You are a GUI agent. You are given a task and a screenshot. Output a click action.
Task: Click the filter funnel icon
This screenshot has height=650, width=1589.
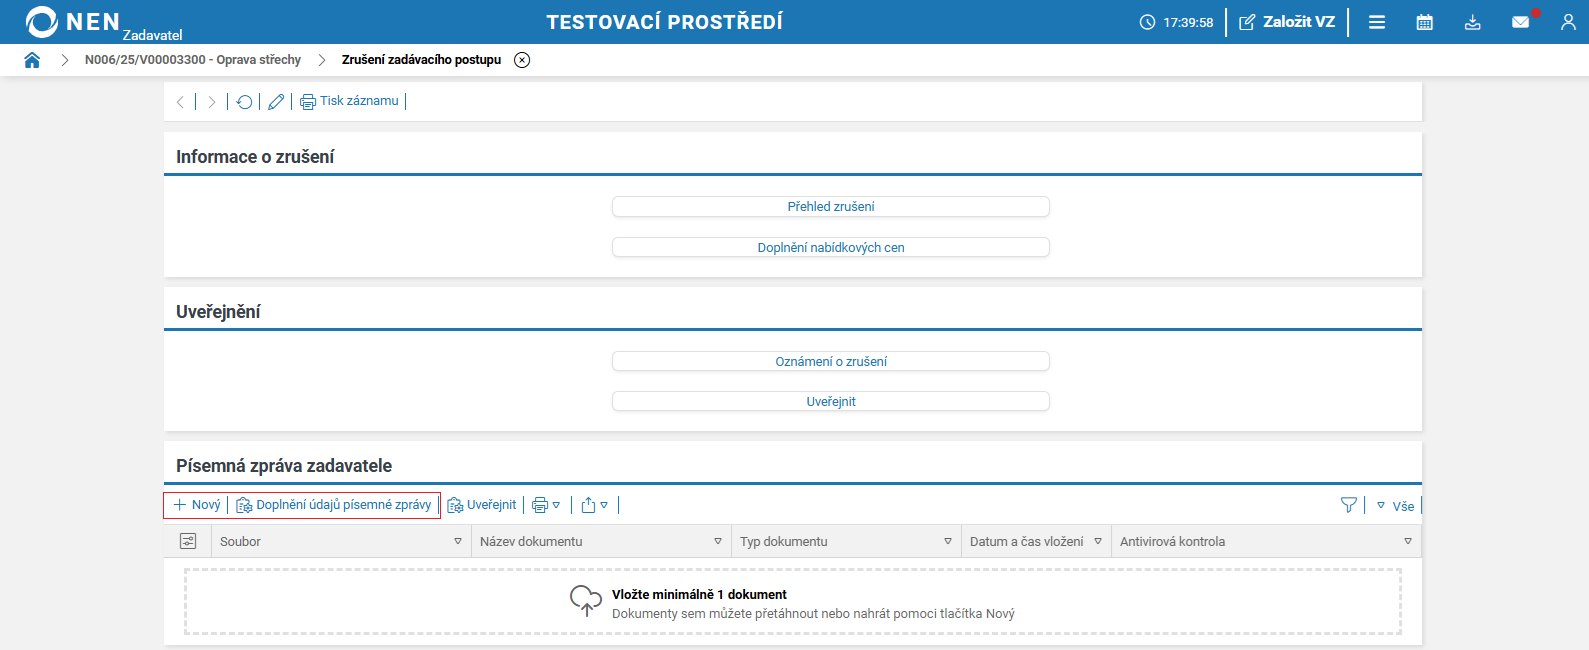[x=1349, y=505]
